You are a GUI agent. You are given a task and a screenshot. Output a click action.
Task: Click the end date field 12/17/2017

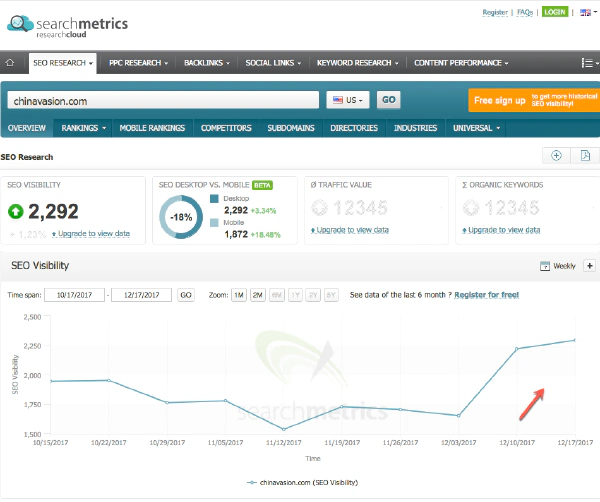[141, 295]
